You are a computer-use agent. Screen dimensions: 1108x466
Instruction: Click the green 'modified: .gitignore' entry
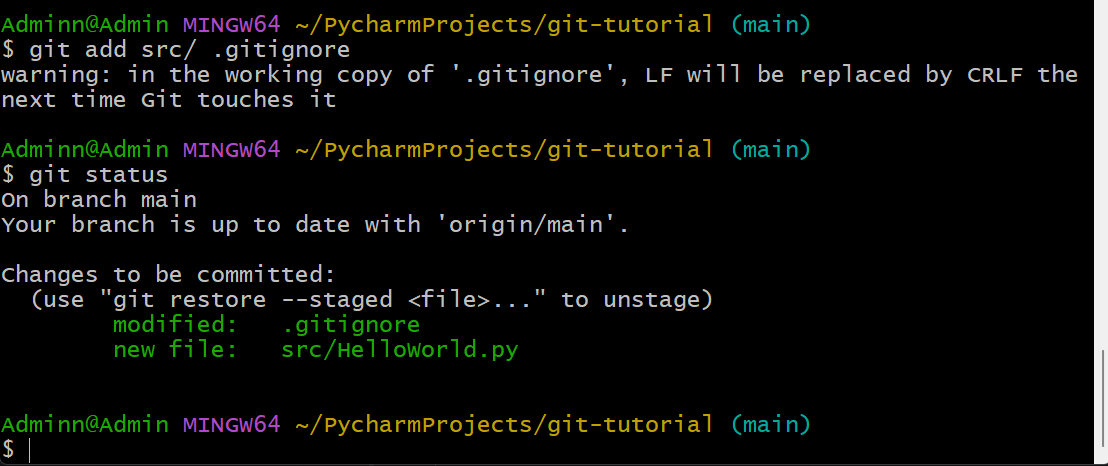(x=265, y=325)
